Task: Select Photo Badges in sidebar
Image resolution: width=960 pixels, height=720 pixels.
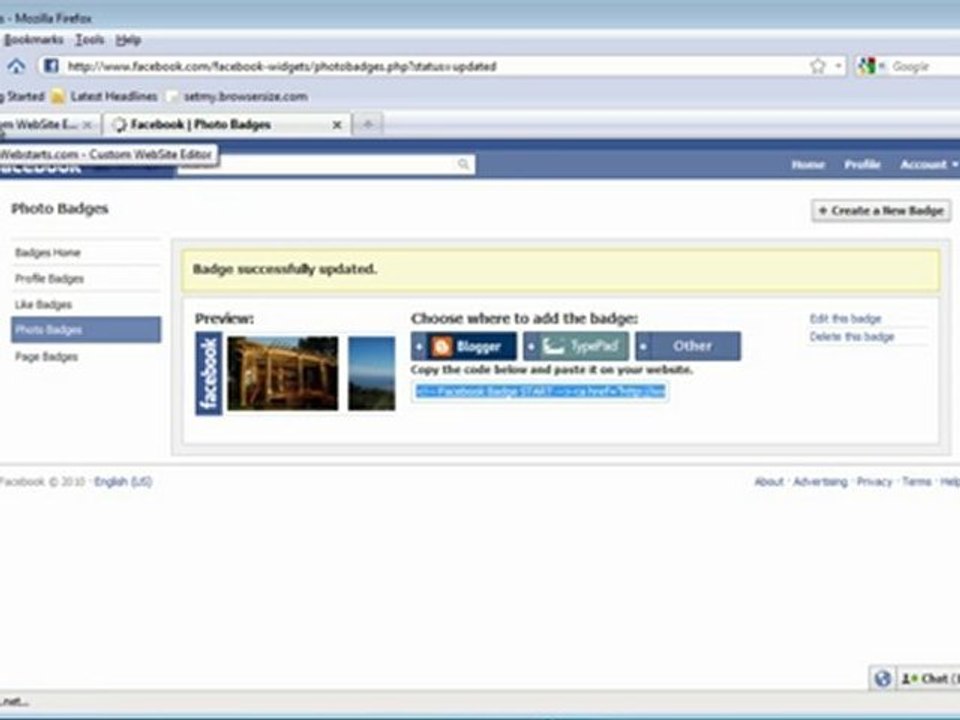Action: point(86,329)
